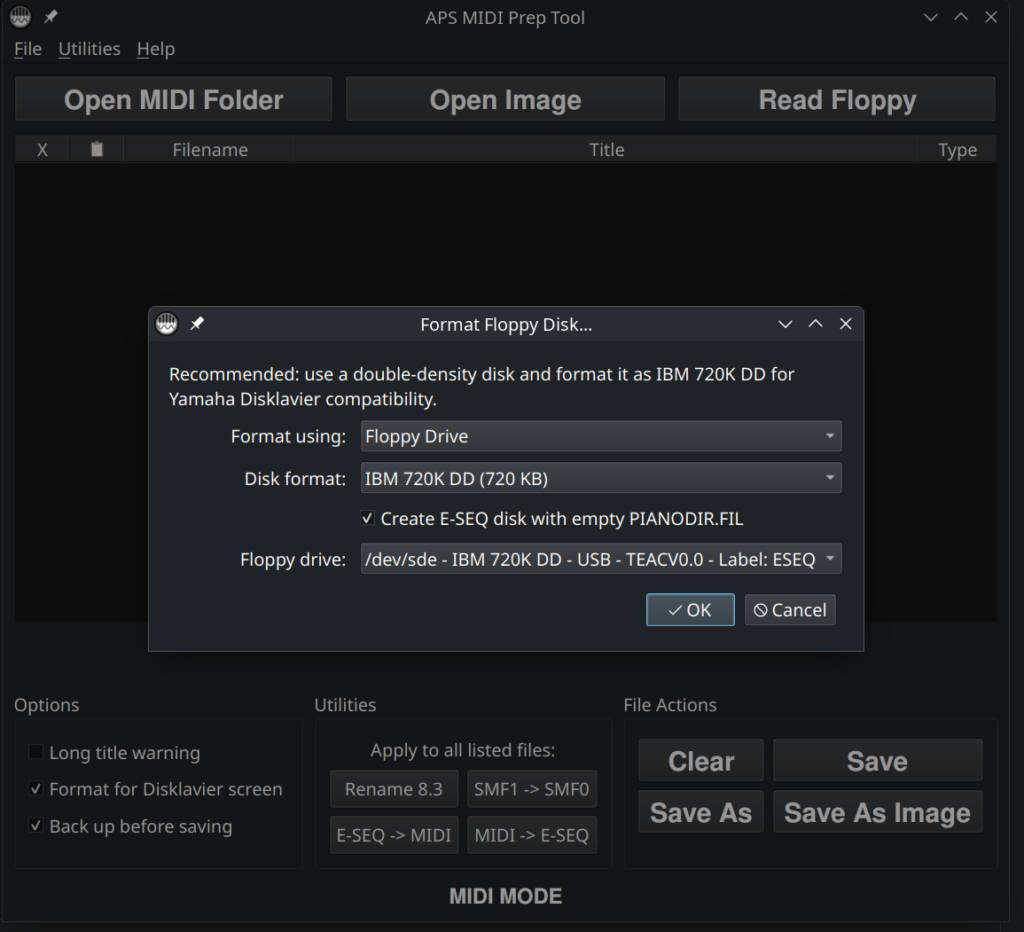1024x932 pixels.
Task: Click the clipboard column header icon
Action: (97, 150)
